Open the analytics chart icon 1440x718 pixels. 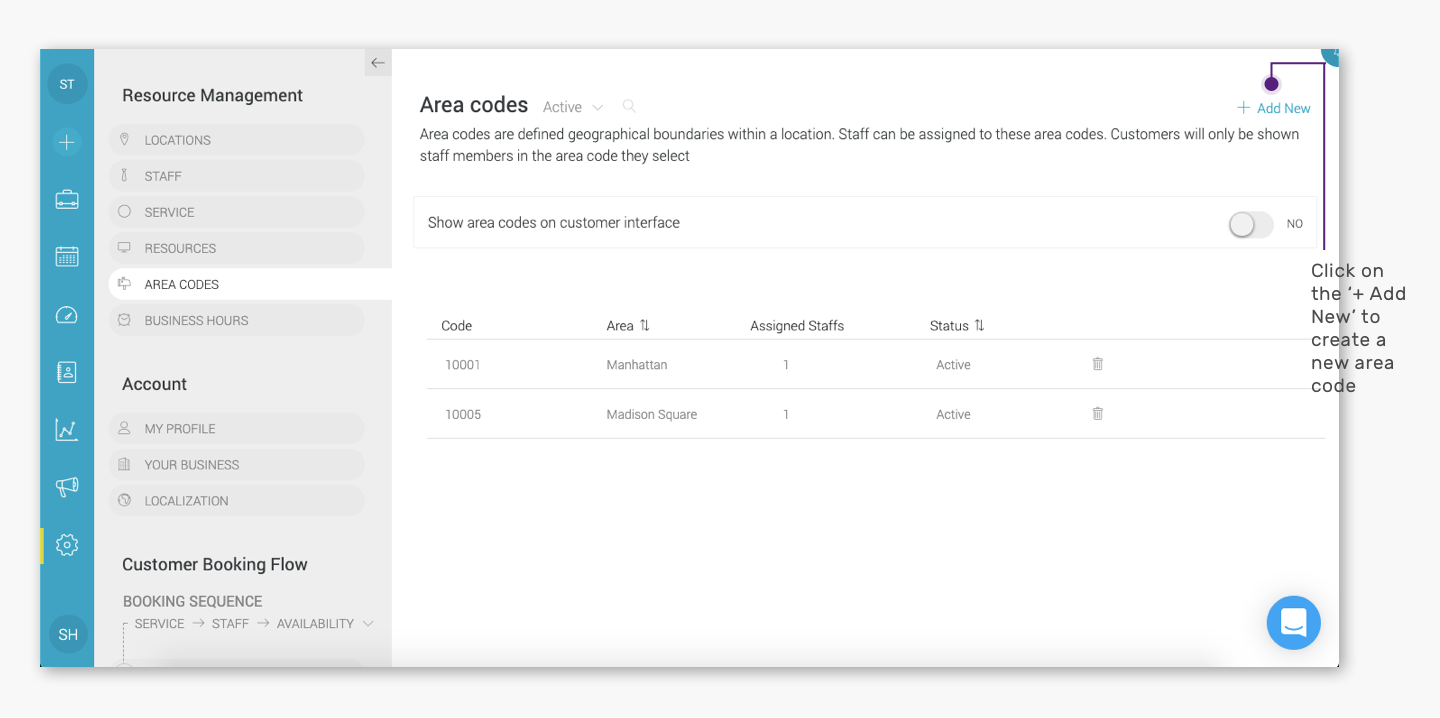67,430
